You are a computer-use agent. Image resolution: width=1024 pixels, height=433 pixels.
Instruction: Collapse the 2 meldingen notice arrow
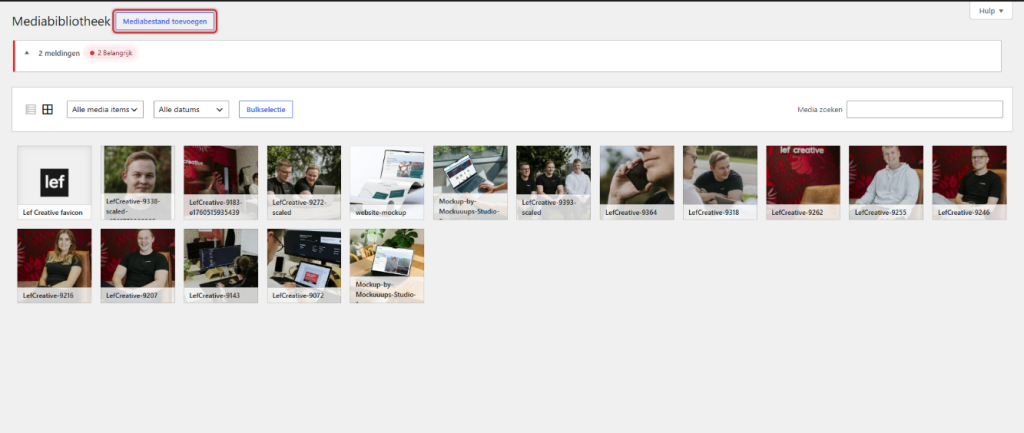click(27, 53)
